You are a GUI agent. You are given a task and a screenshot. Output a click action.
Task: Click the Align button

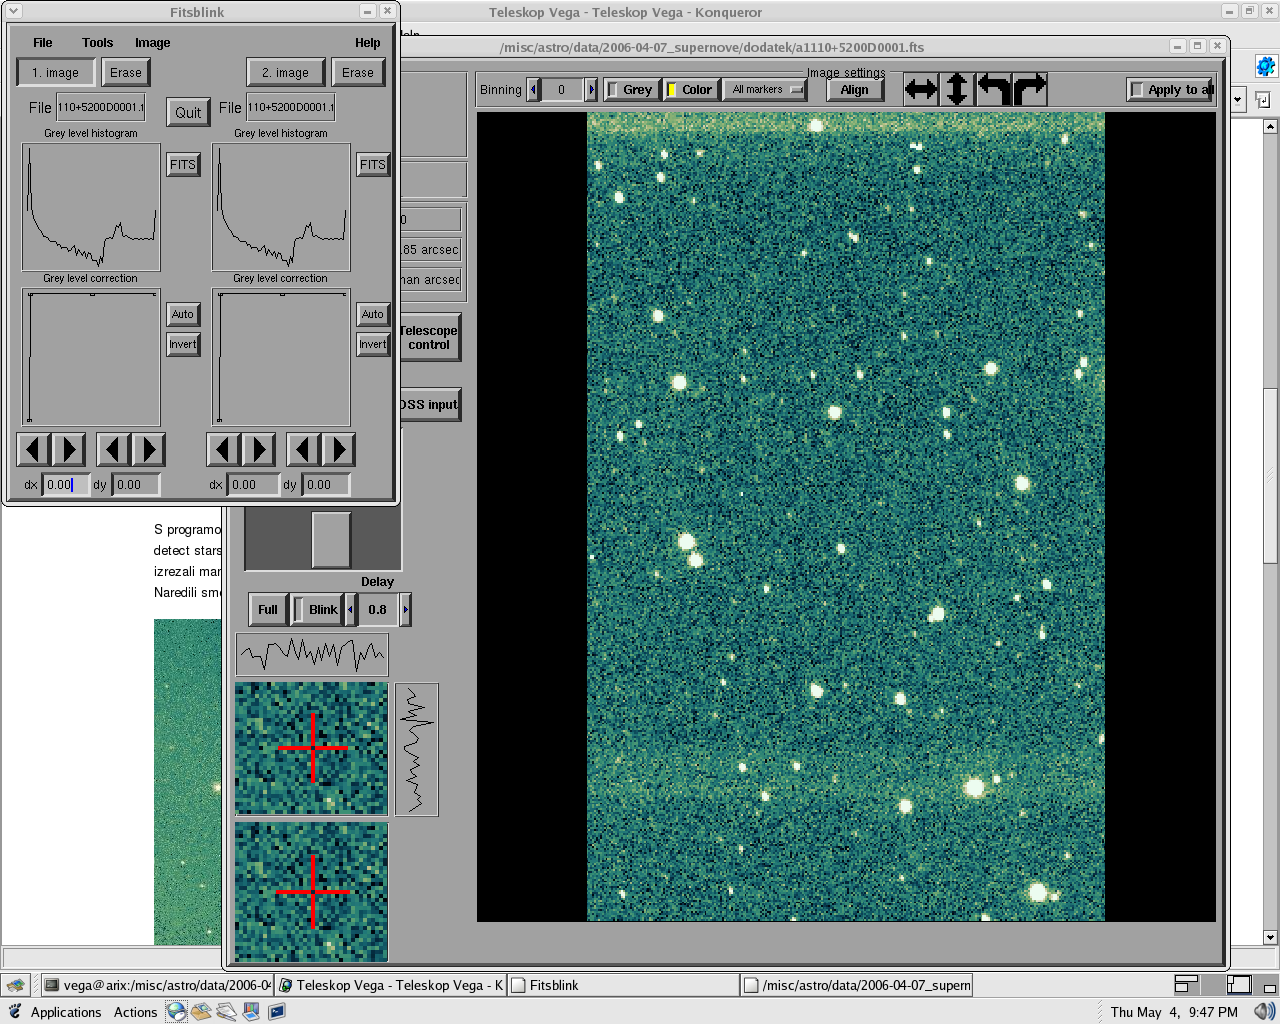click(855, 90)
